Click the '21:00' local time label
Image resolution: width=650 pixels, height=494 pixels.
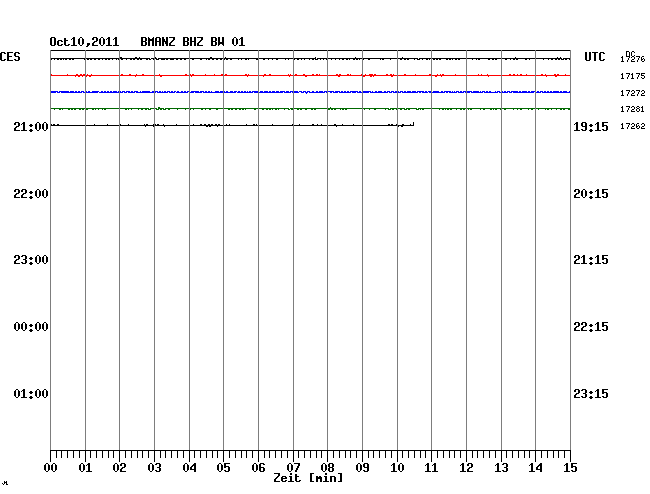pyautogui.click(x=31, y=127)
